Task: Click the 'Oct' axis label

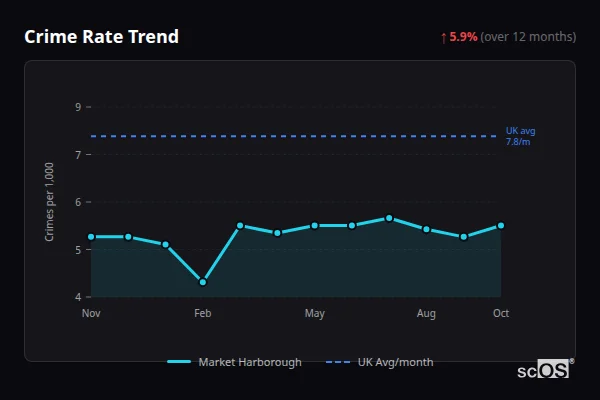Action: tap(501, 313)
